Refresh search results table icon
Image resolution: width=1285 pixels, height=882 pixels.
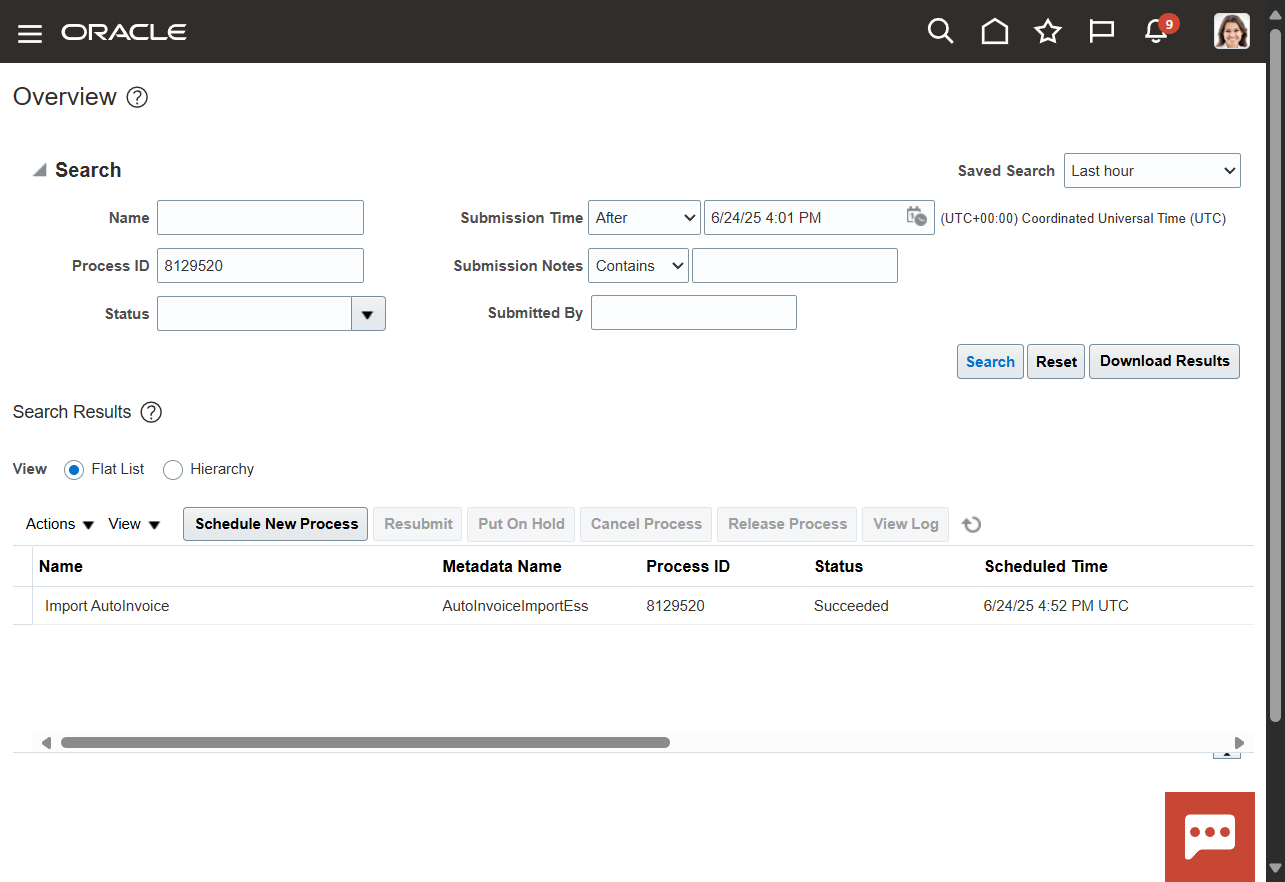coord(972,524)
